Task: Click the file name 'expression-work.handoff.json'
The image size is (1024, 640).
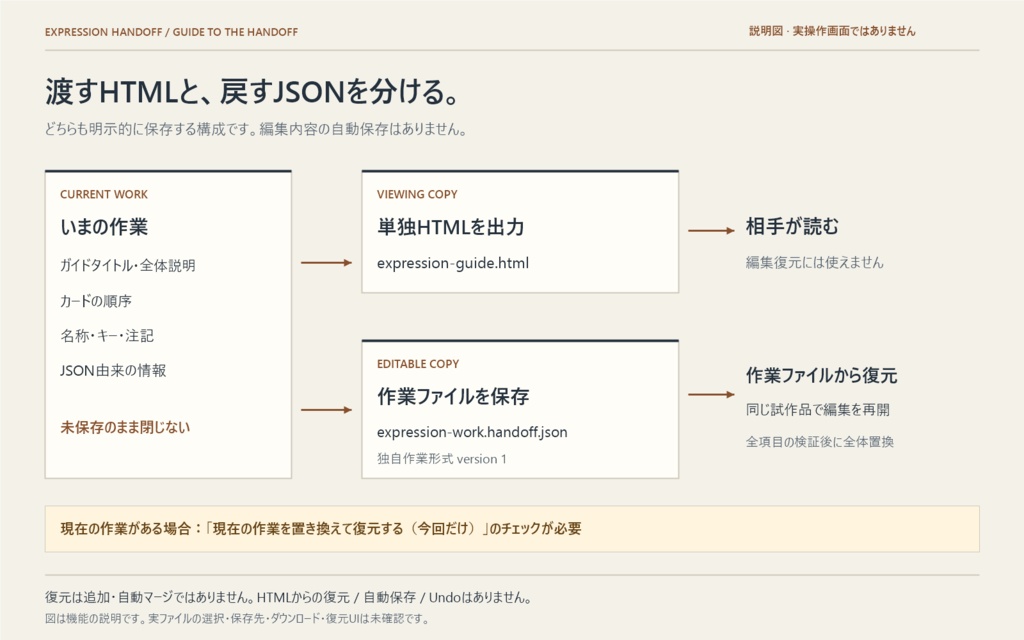Action: [472, 432]
